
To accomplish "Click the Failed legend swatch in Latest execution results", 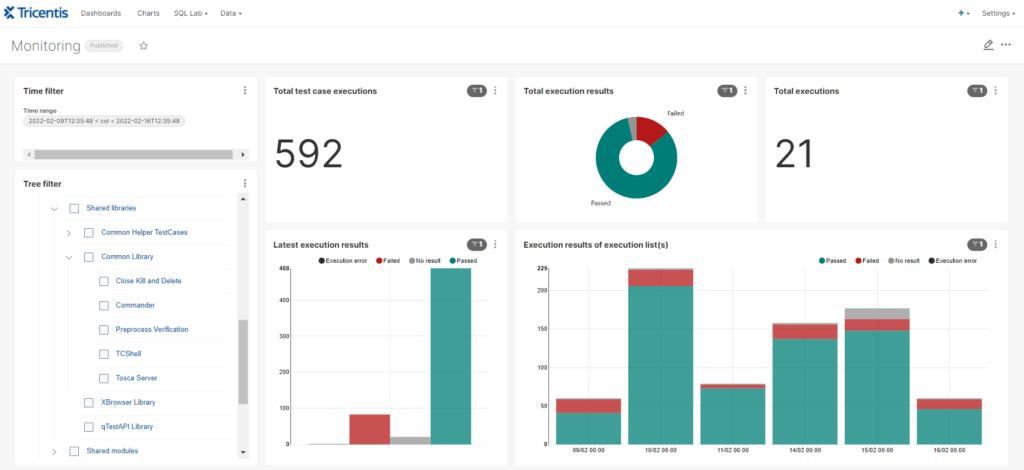I will [380, 260].
